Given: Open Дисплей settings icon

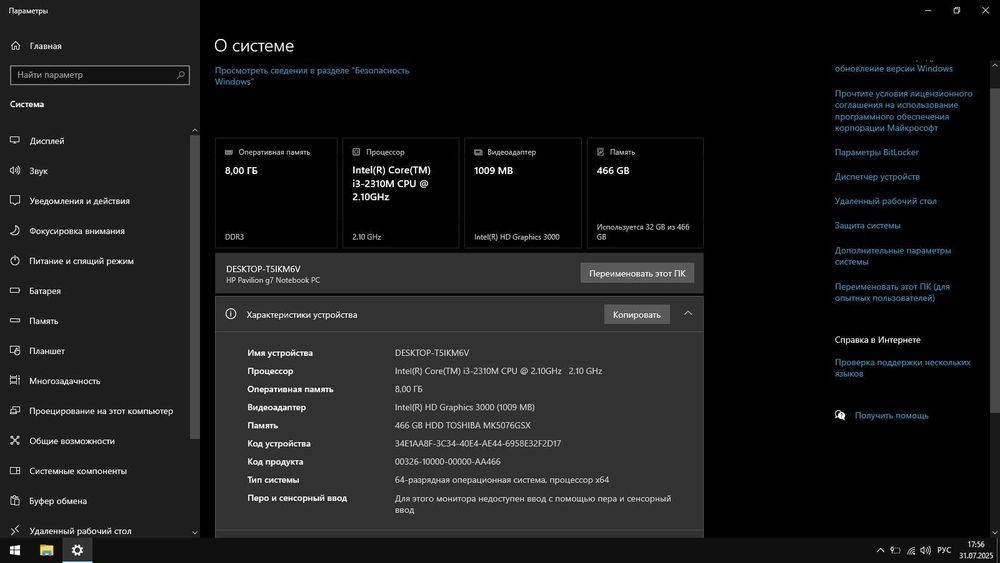Looking at the screenshot, I should pyautogui.click(x=15, y=140).
